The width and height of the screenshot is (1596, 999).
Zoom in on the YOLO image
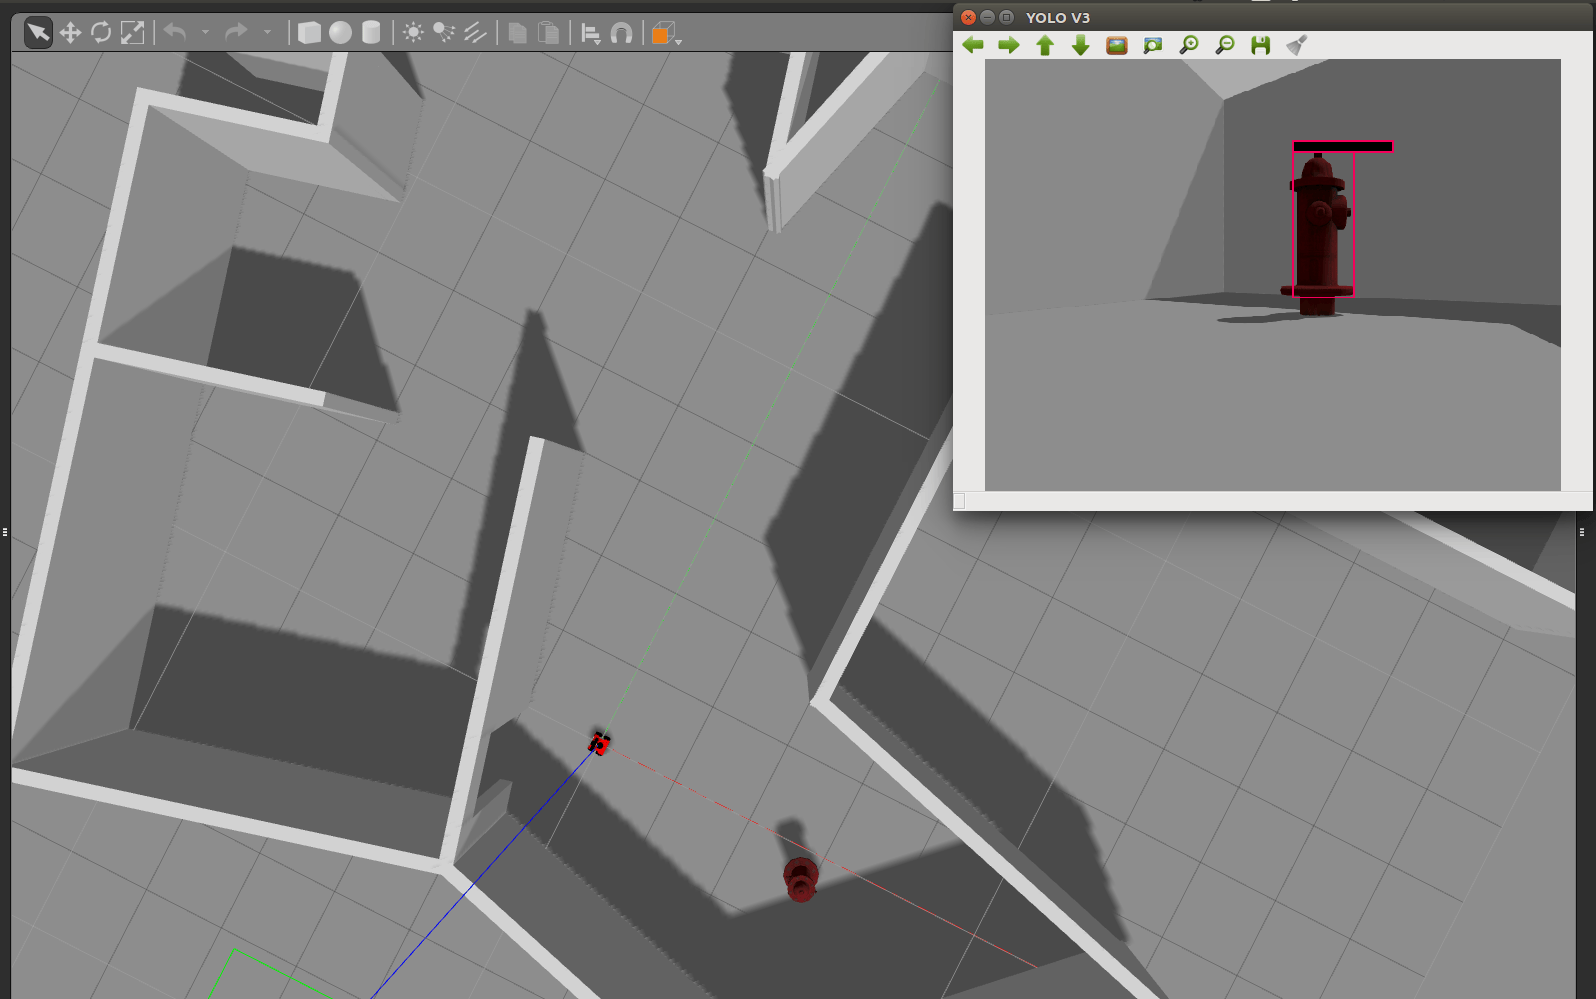1189,45
